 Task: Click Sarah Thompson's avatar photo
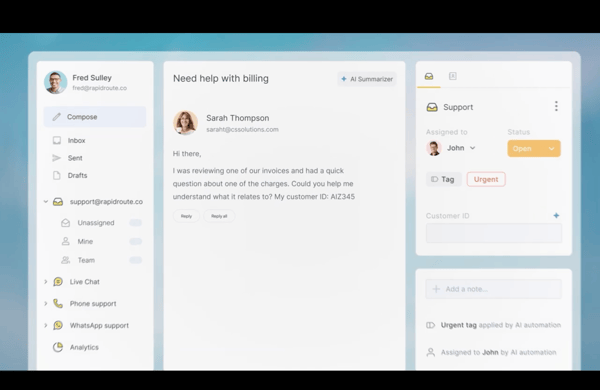click(x=186, y=123)
